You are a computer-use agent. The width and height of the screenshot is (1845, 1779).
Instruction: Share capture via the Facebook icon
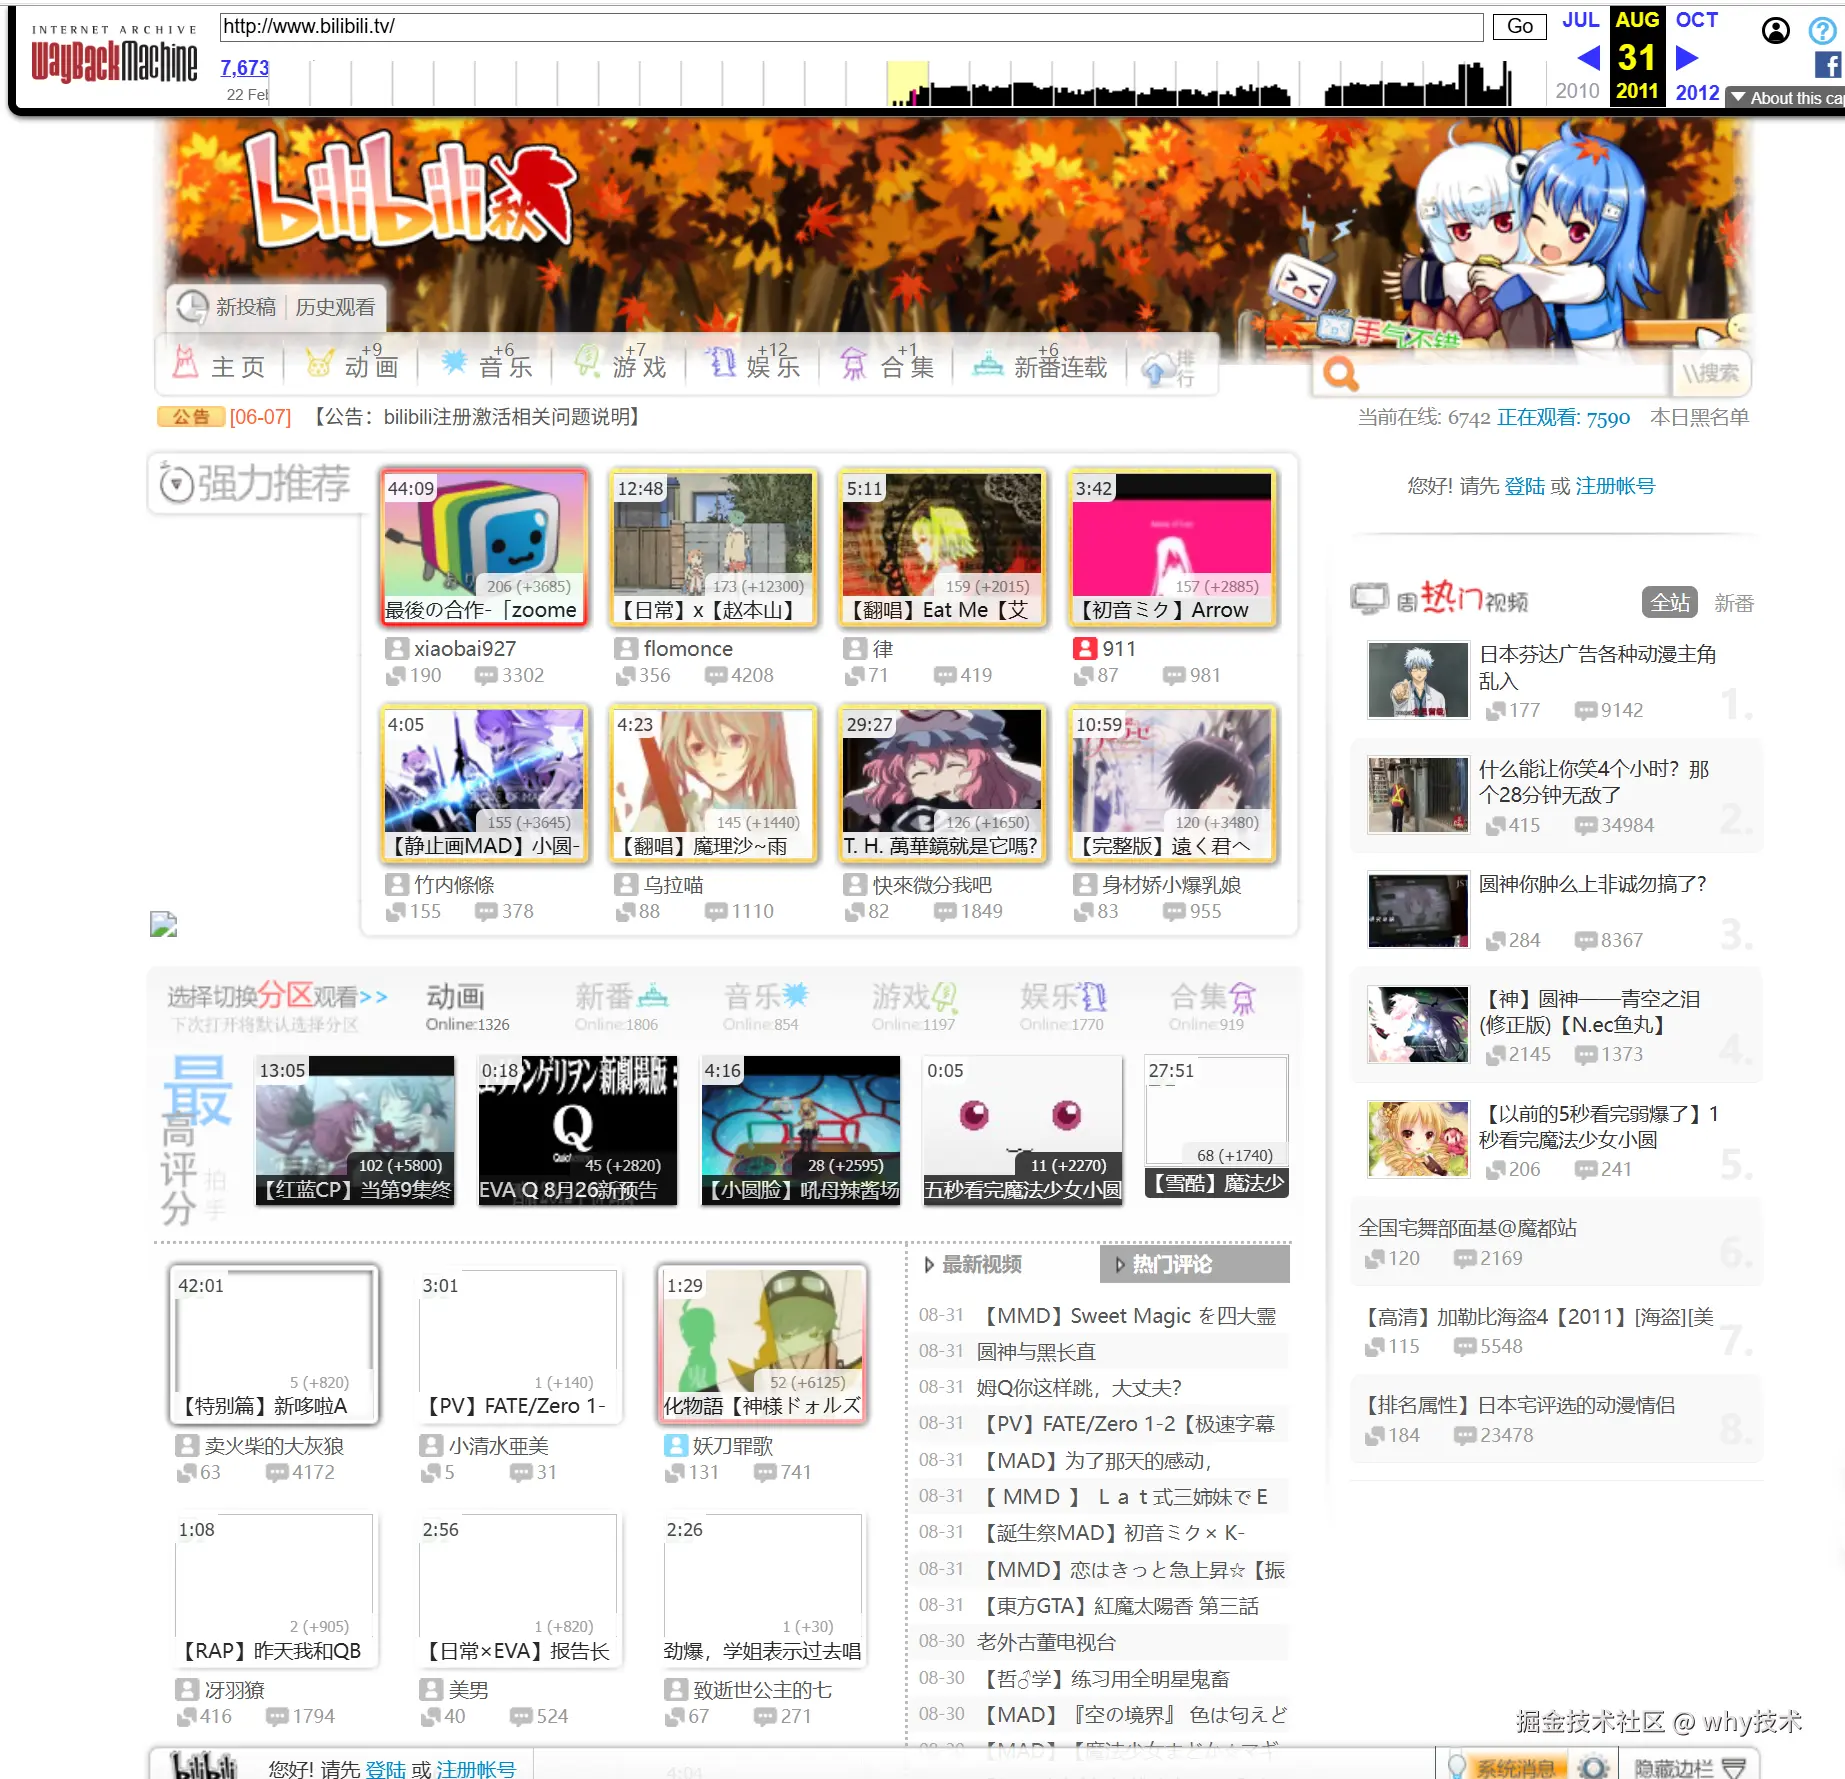click(1828, 66)
